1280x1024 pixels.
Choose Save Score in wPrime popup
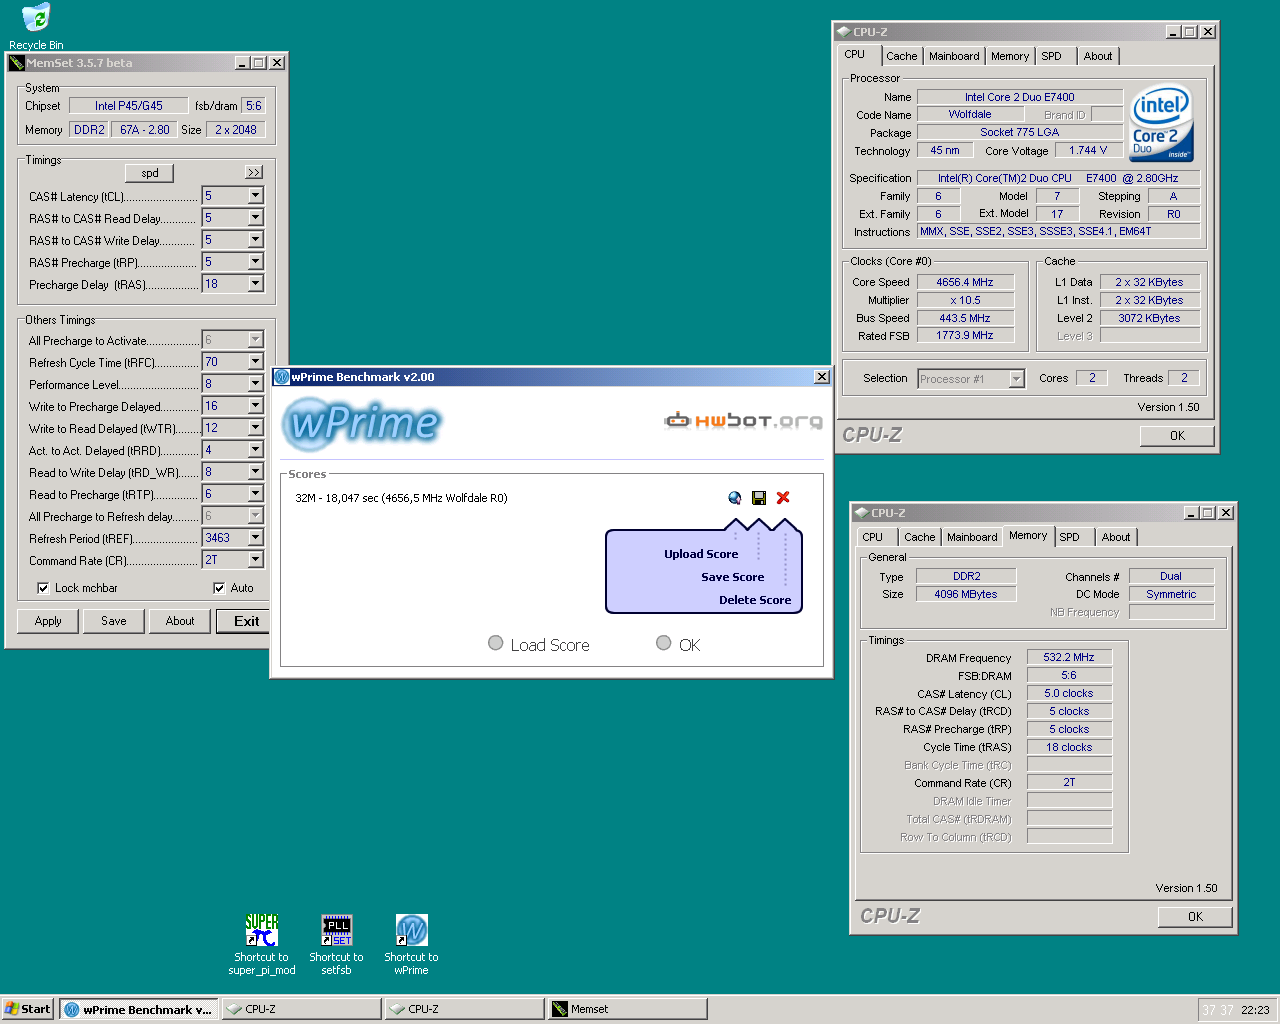(732, 577)
